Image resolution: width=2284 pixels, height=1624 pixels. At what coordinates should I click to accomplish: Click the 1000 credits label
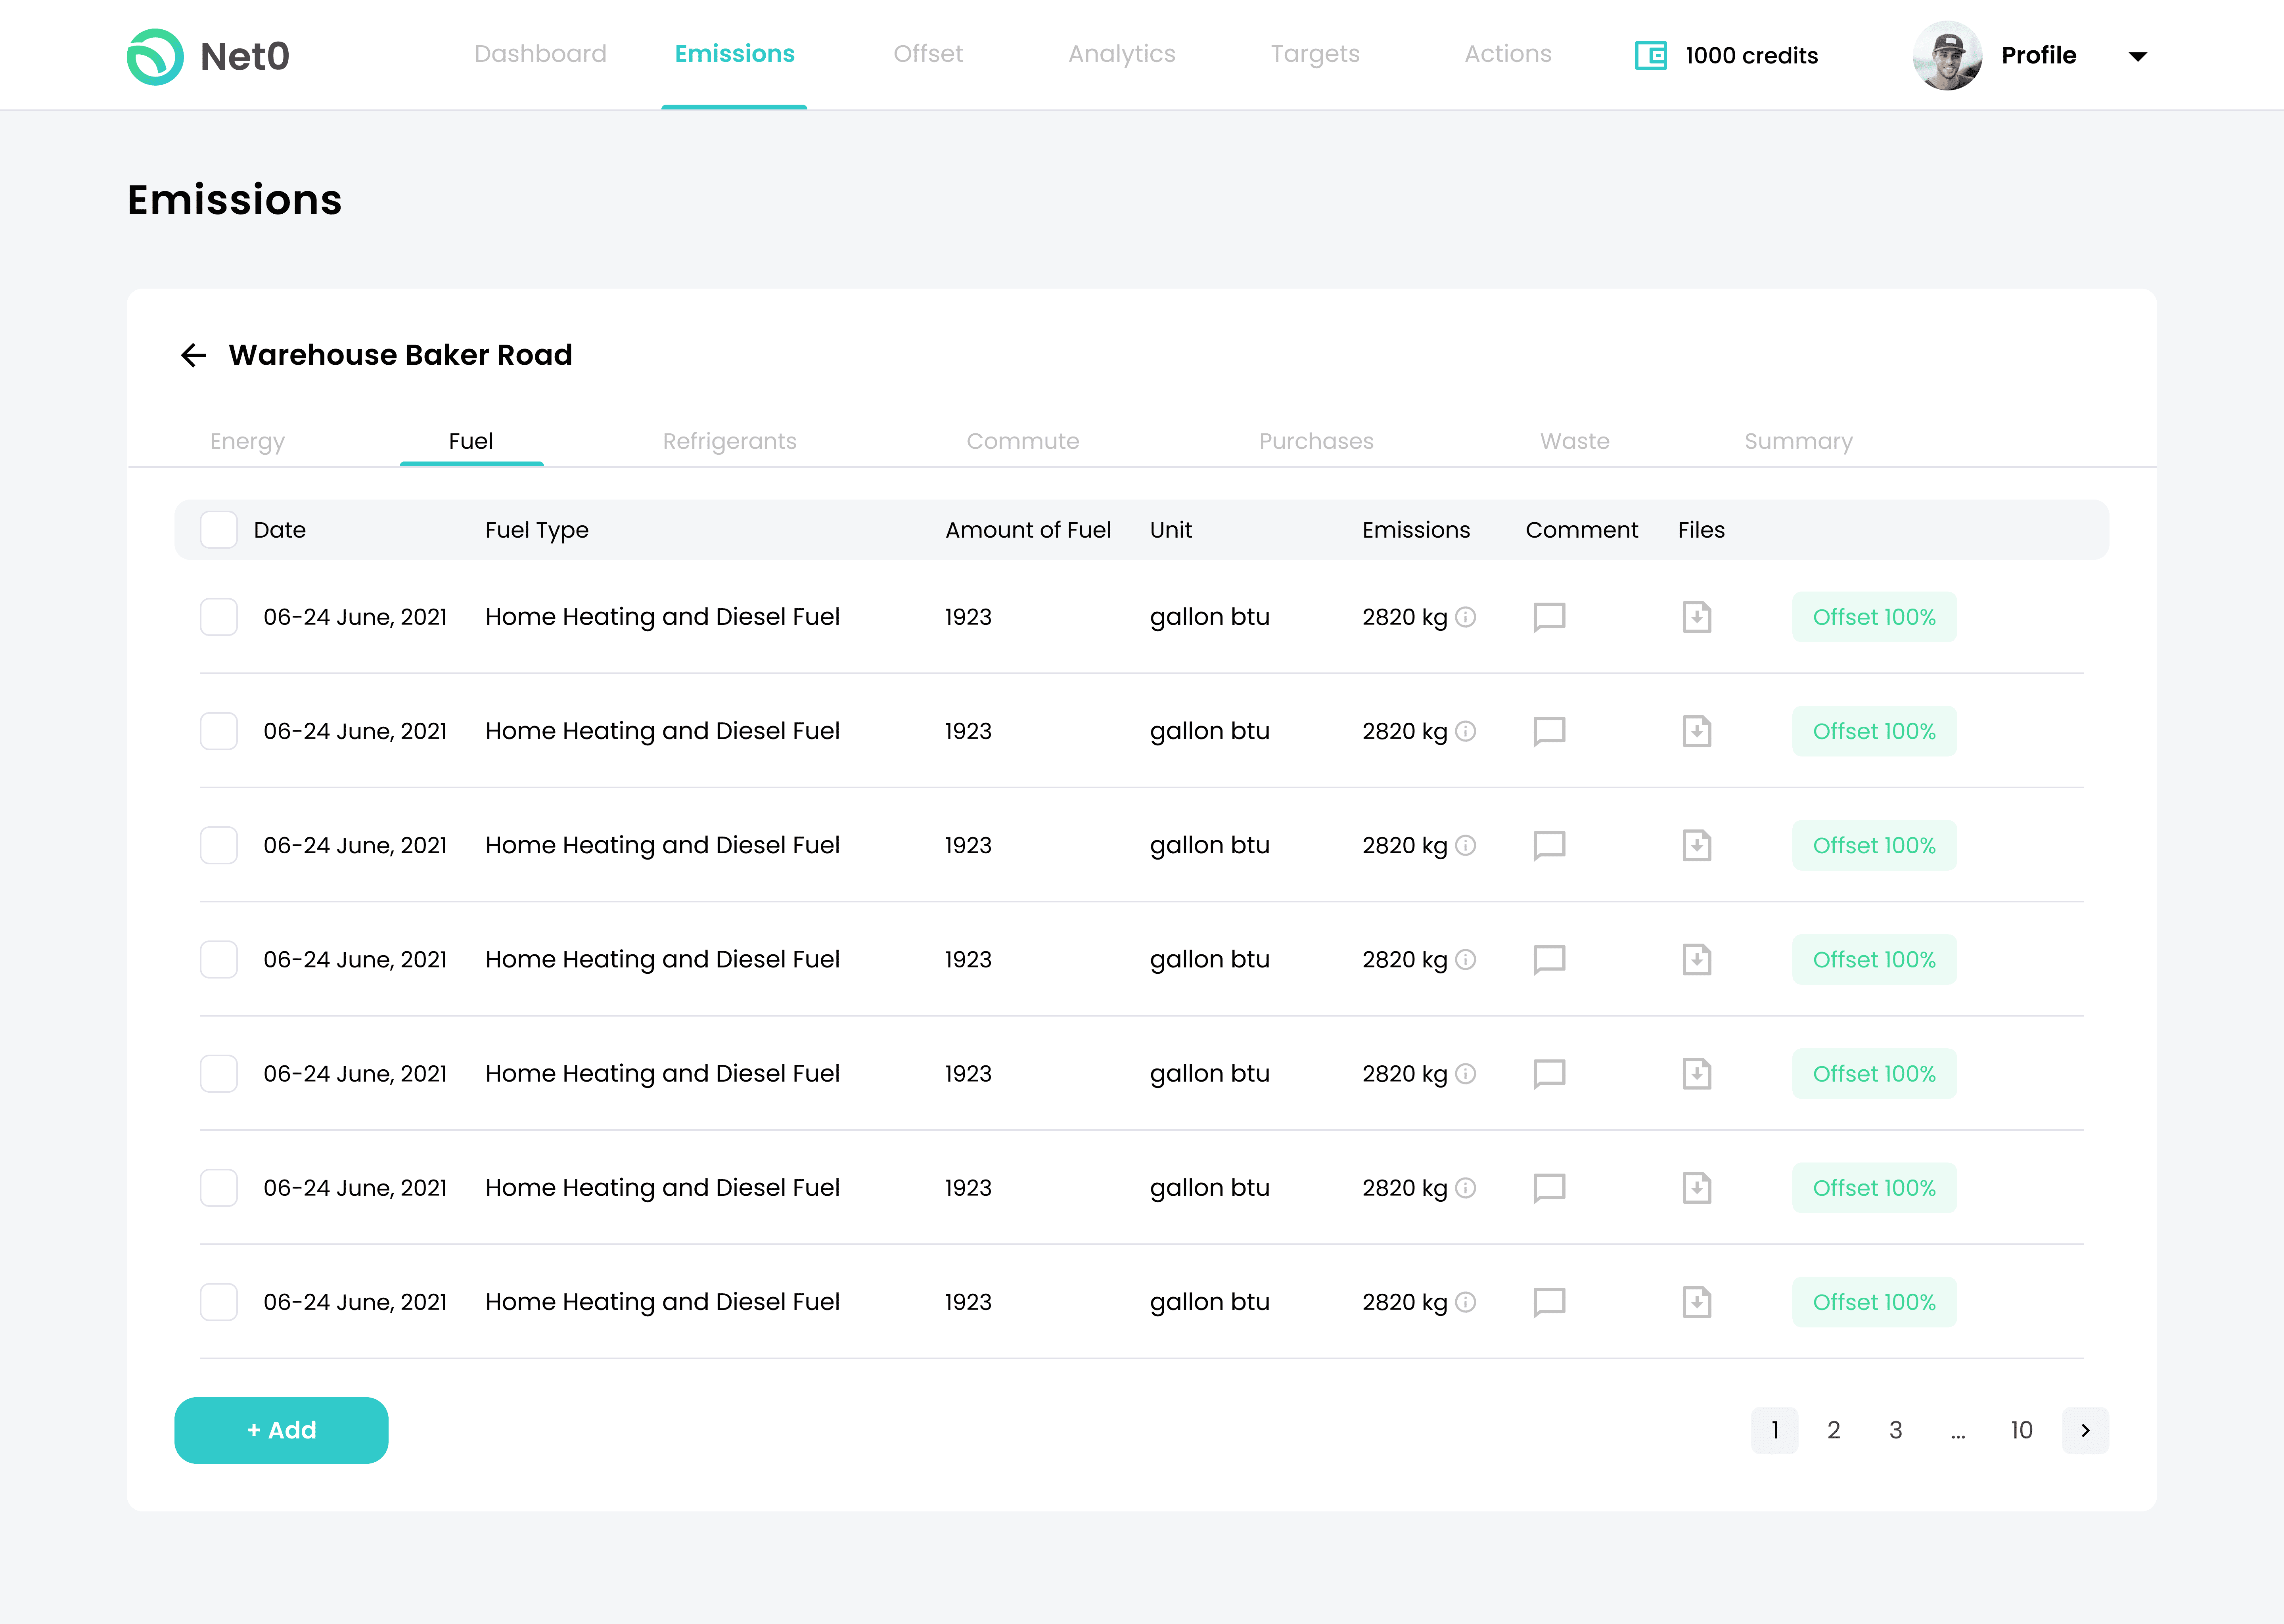pos(1751,56)
